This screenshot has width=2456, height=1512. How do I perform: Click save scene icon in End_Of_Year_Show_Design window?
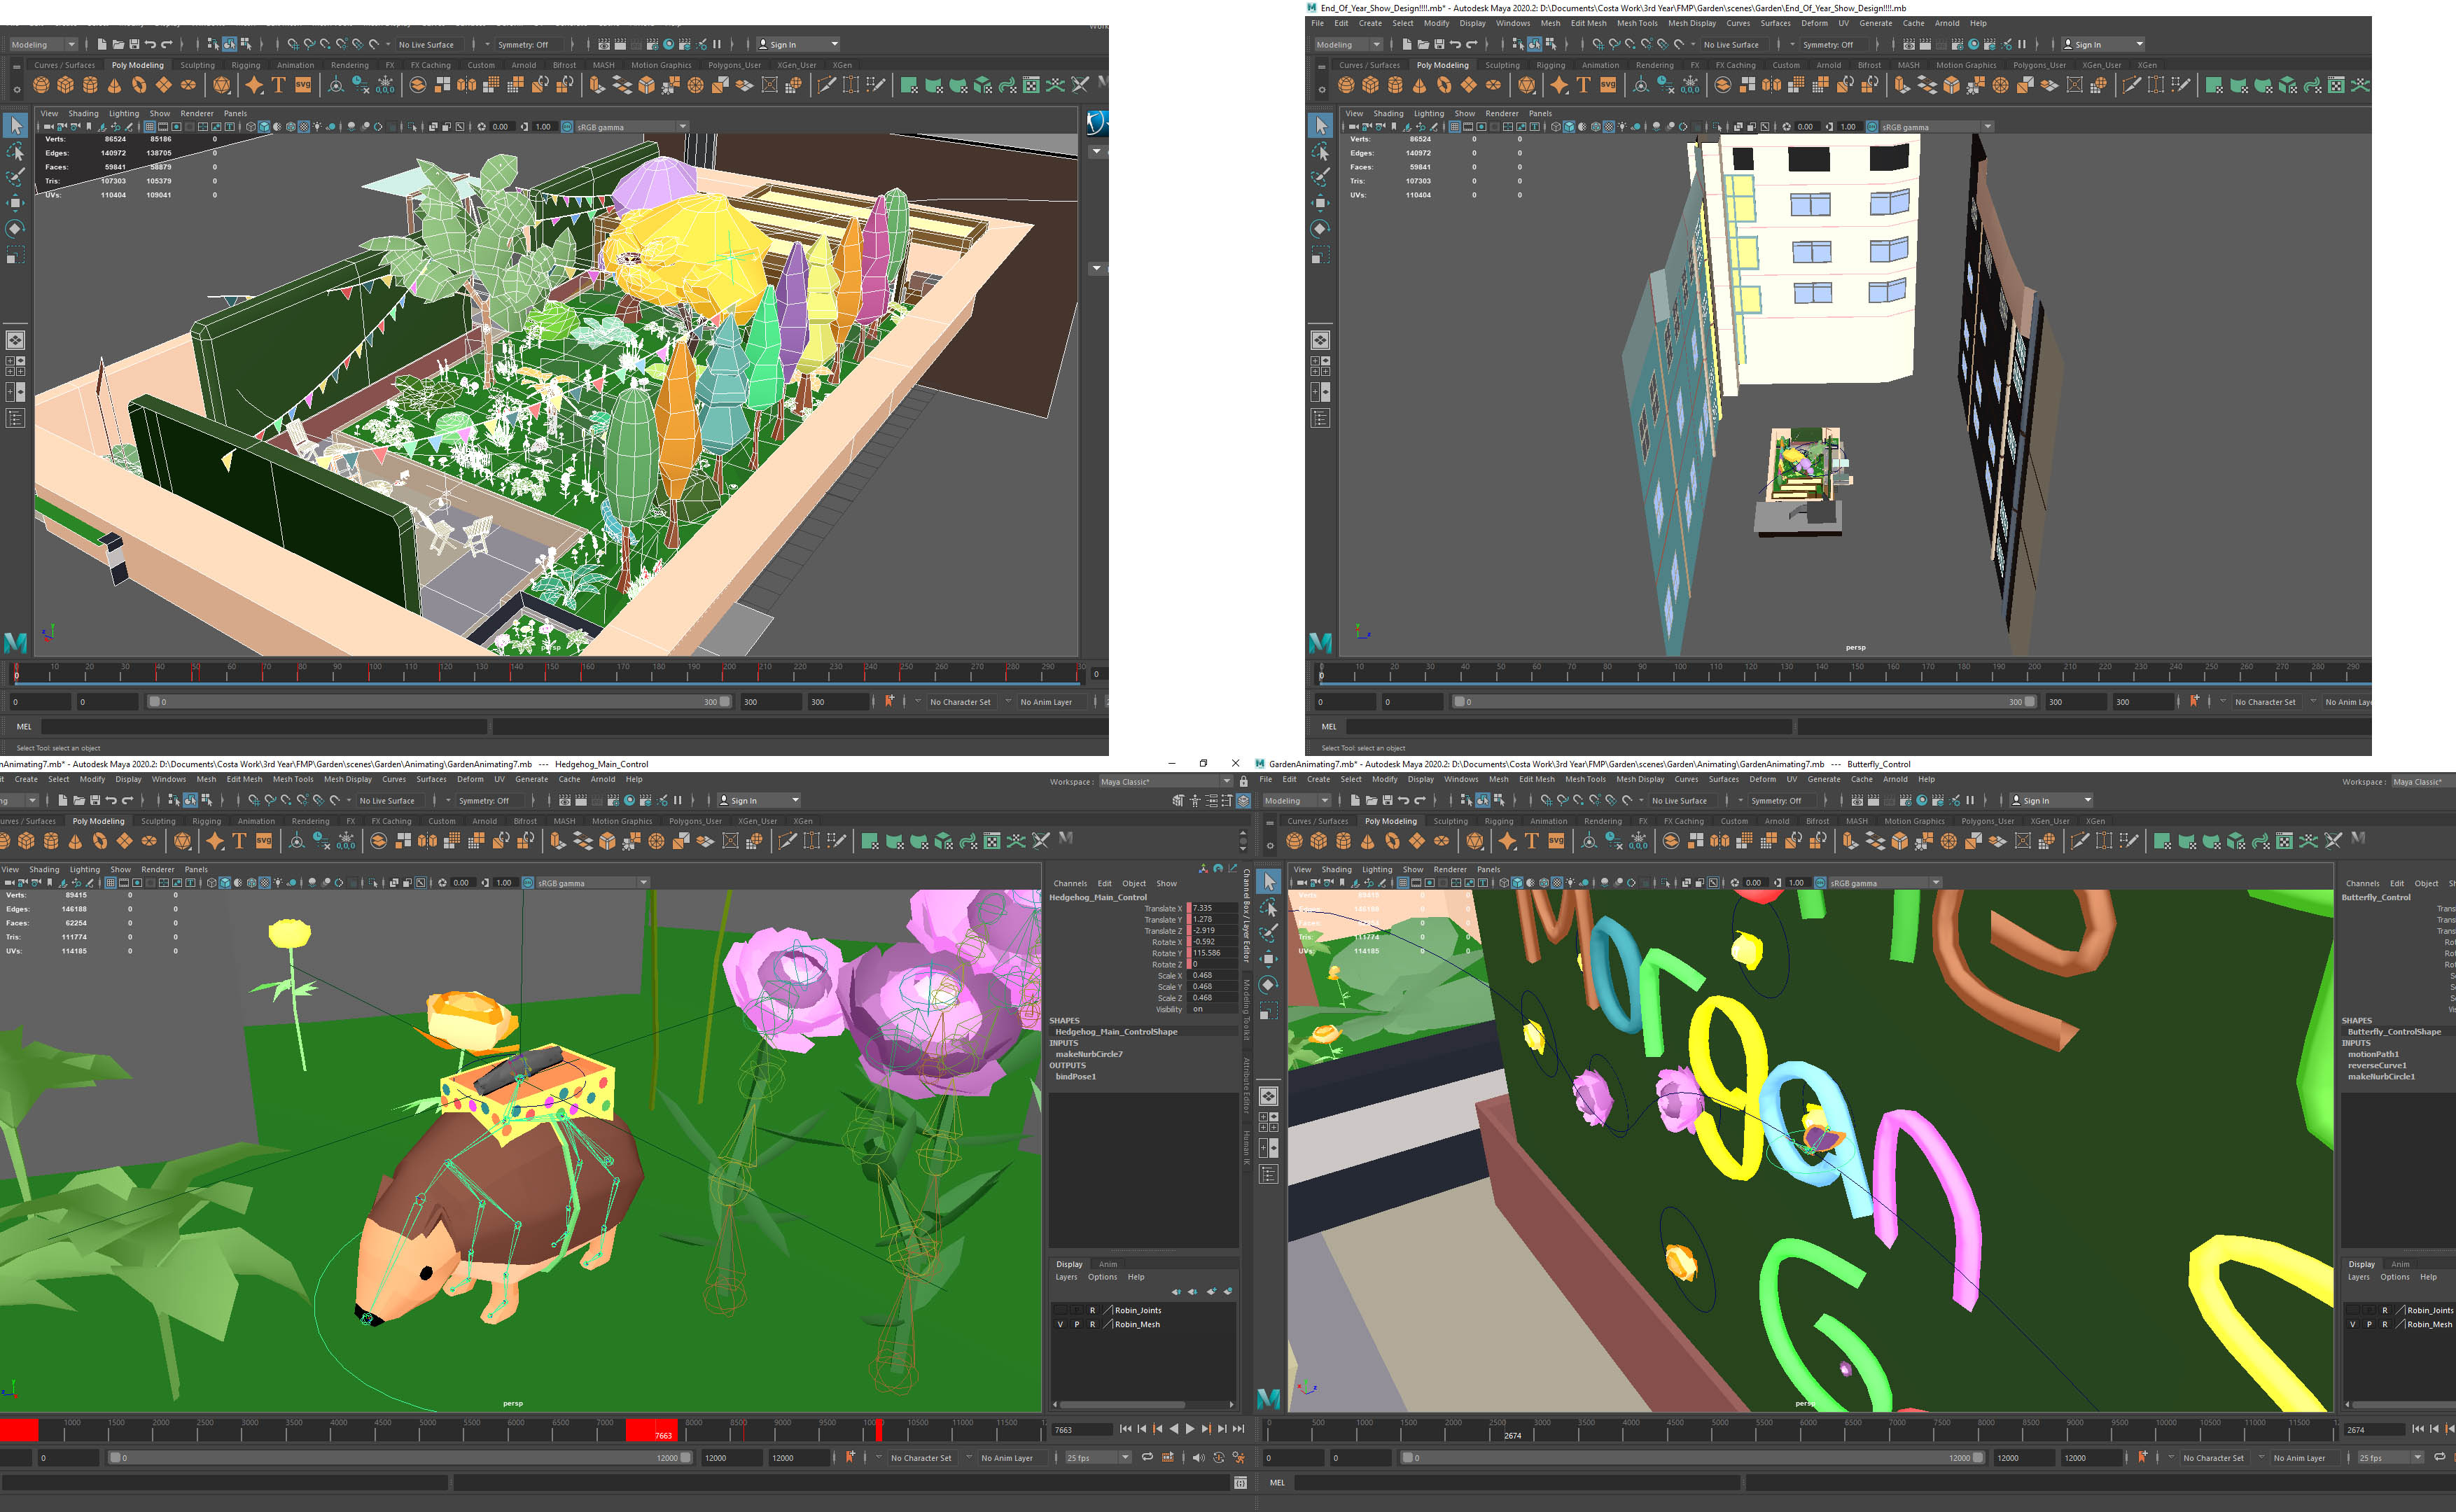click(x=1439, y=44)
